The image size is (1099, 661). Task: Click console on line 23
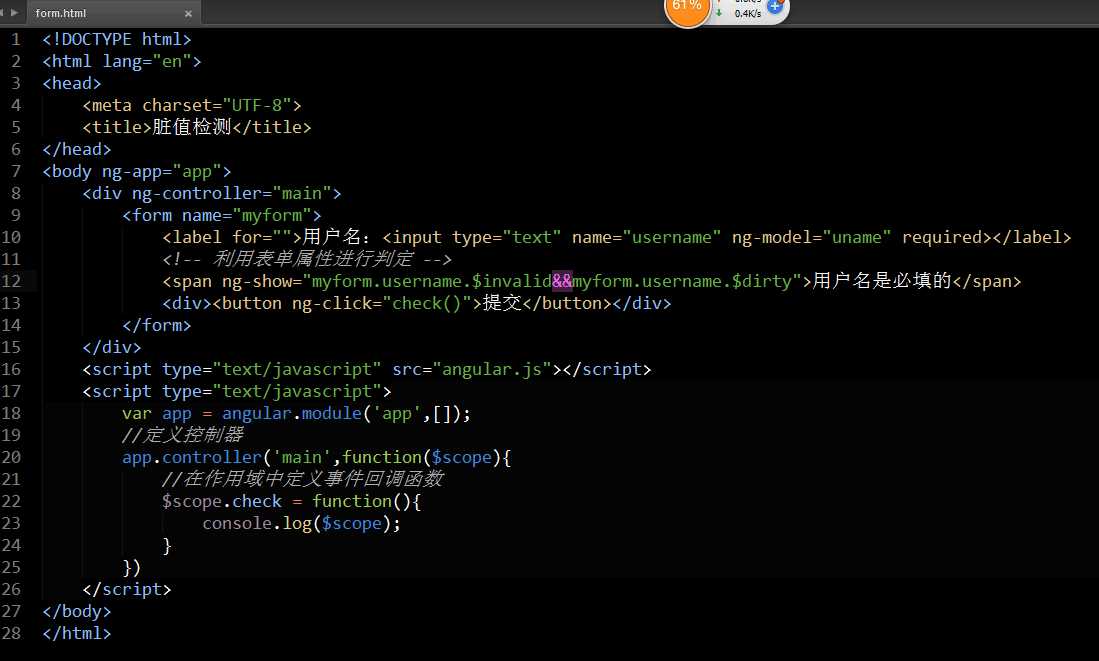coord(237,524)
